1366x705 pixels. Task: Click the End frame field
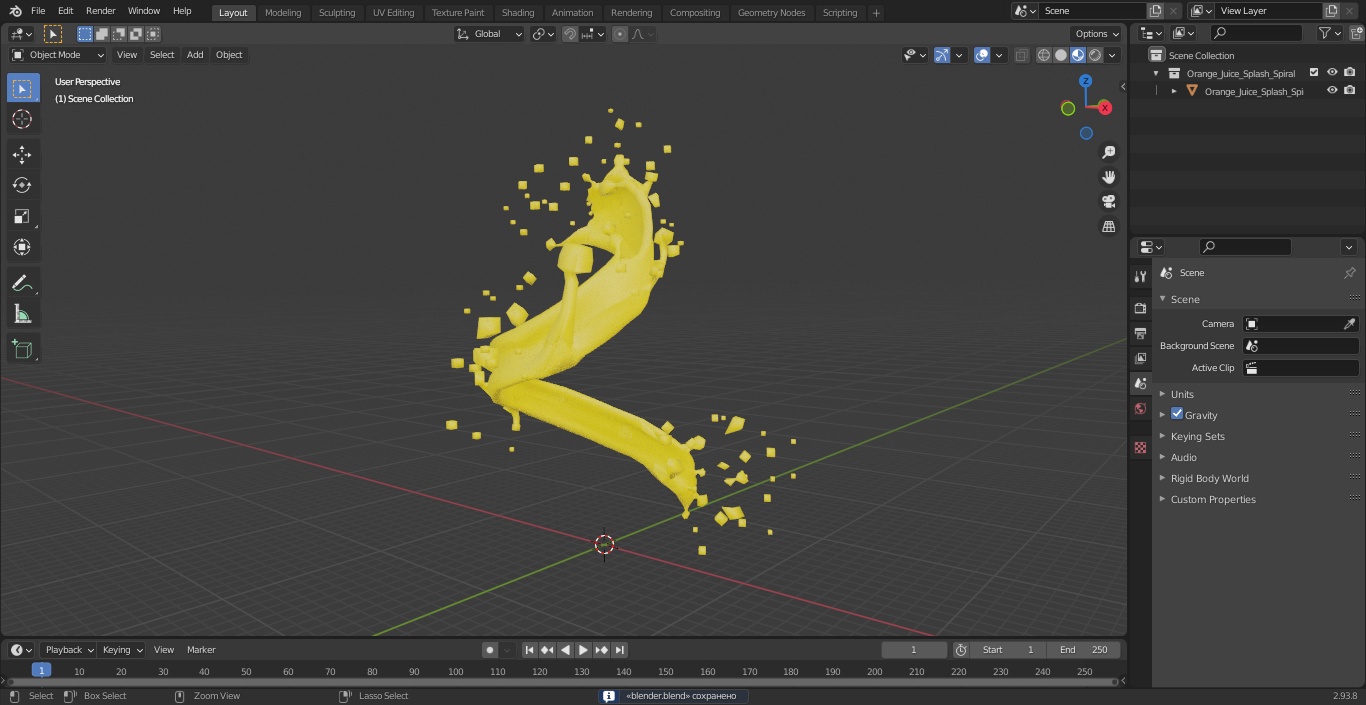(x=1084, y=650)
